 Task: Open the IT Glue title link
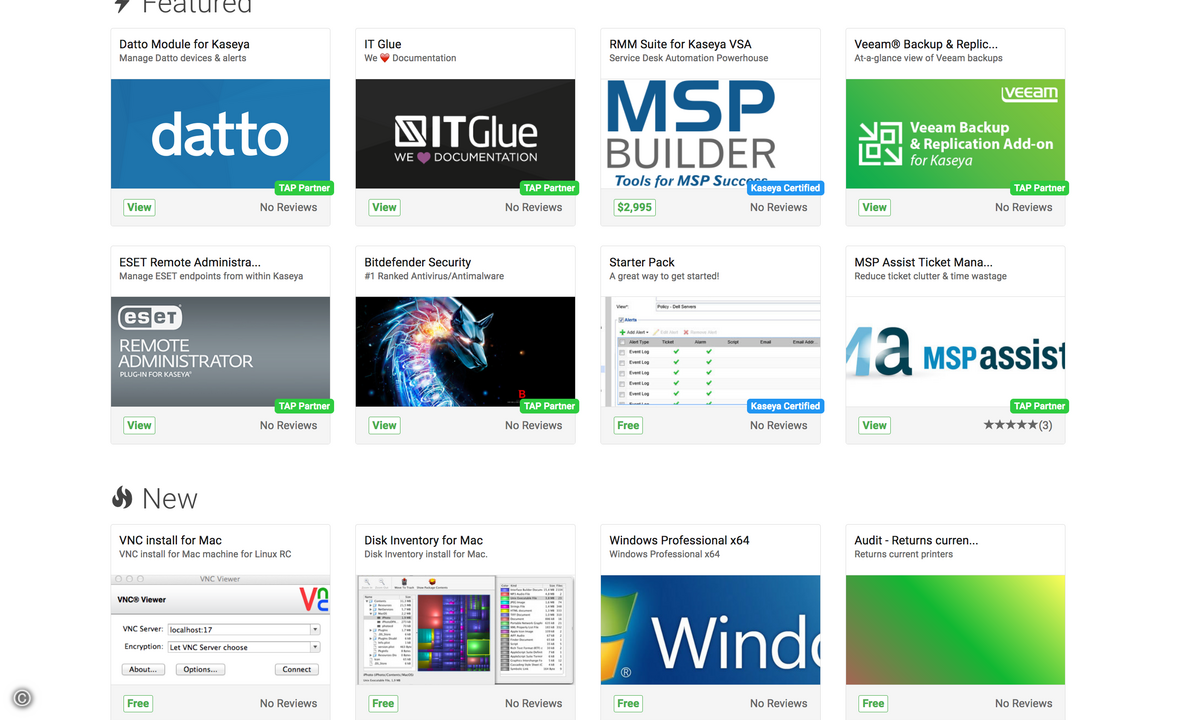(x=383, y=44)
